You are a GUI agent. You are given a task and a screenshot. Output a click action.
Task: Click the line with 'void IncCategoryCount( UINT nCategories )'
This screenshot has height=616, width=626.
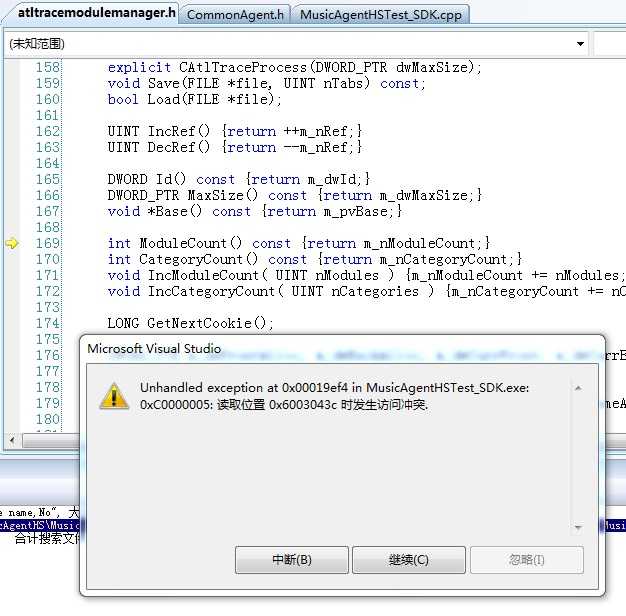[365, 291]
